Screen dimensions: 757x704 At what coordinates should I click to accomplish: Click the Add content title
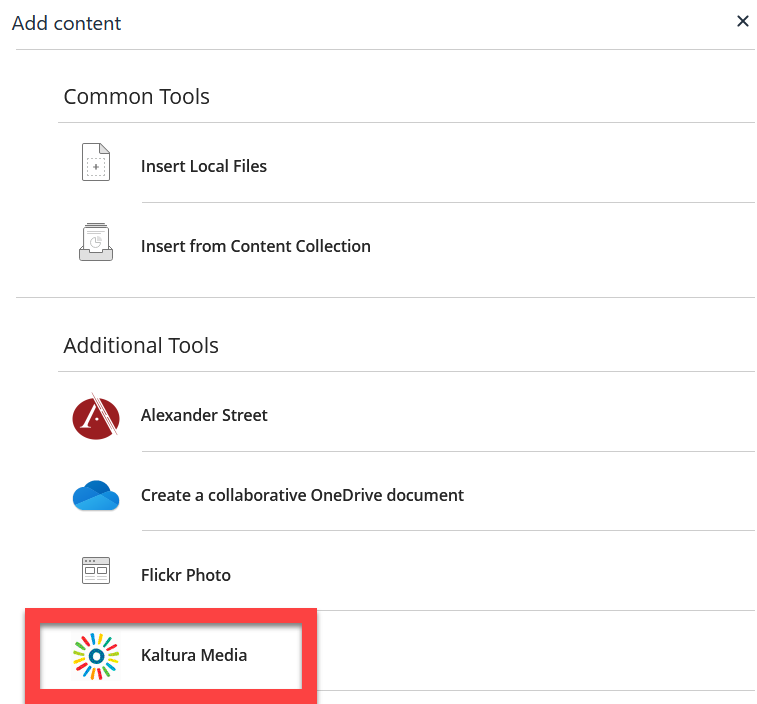click(67, 23)
